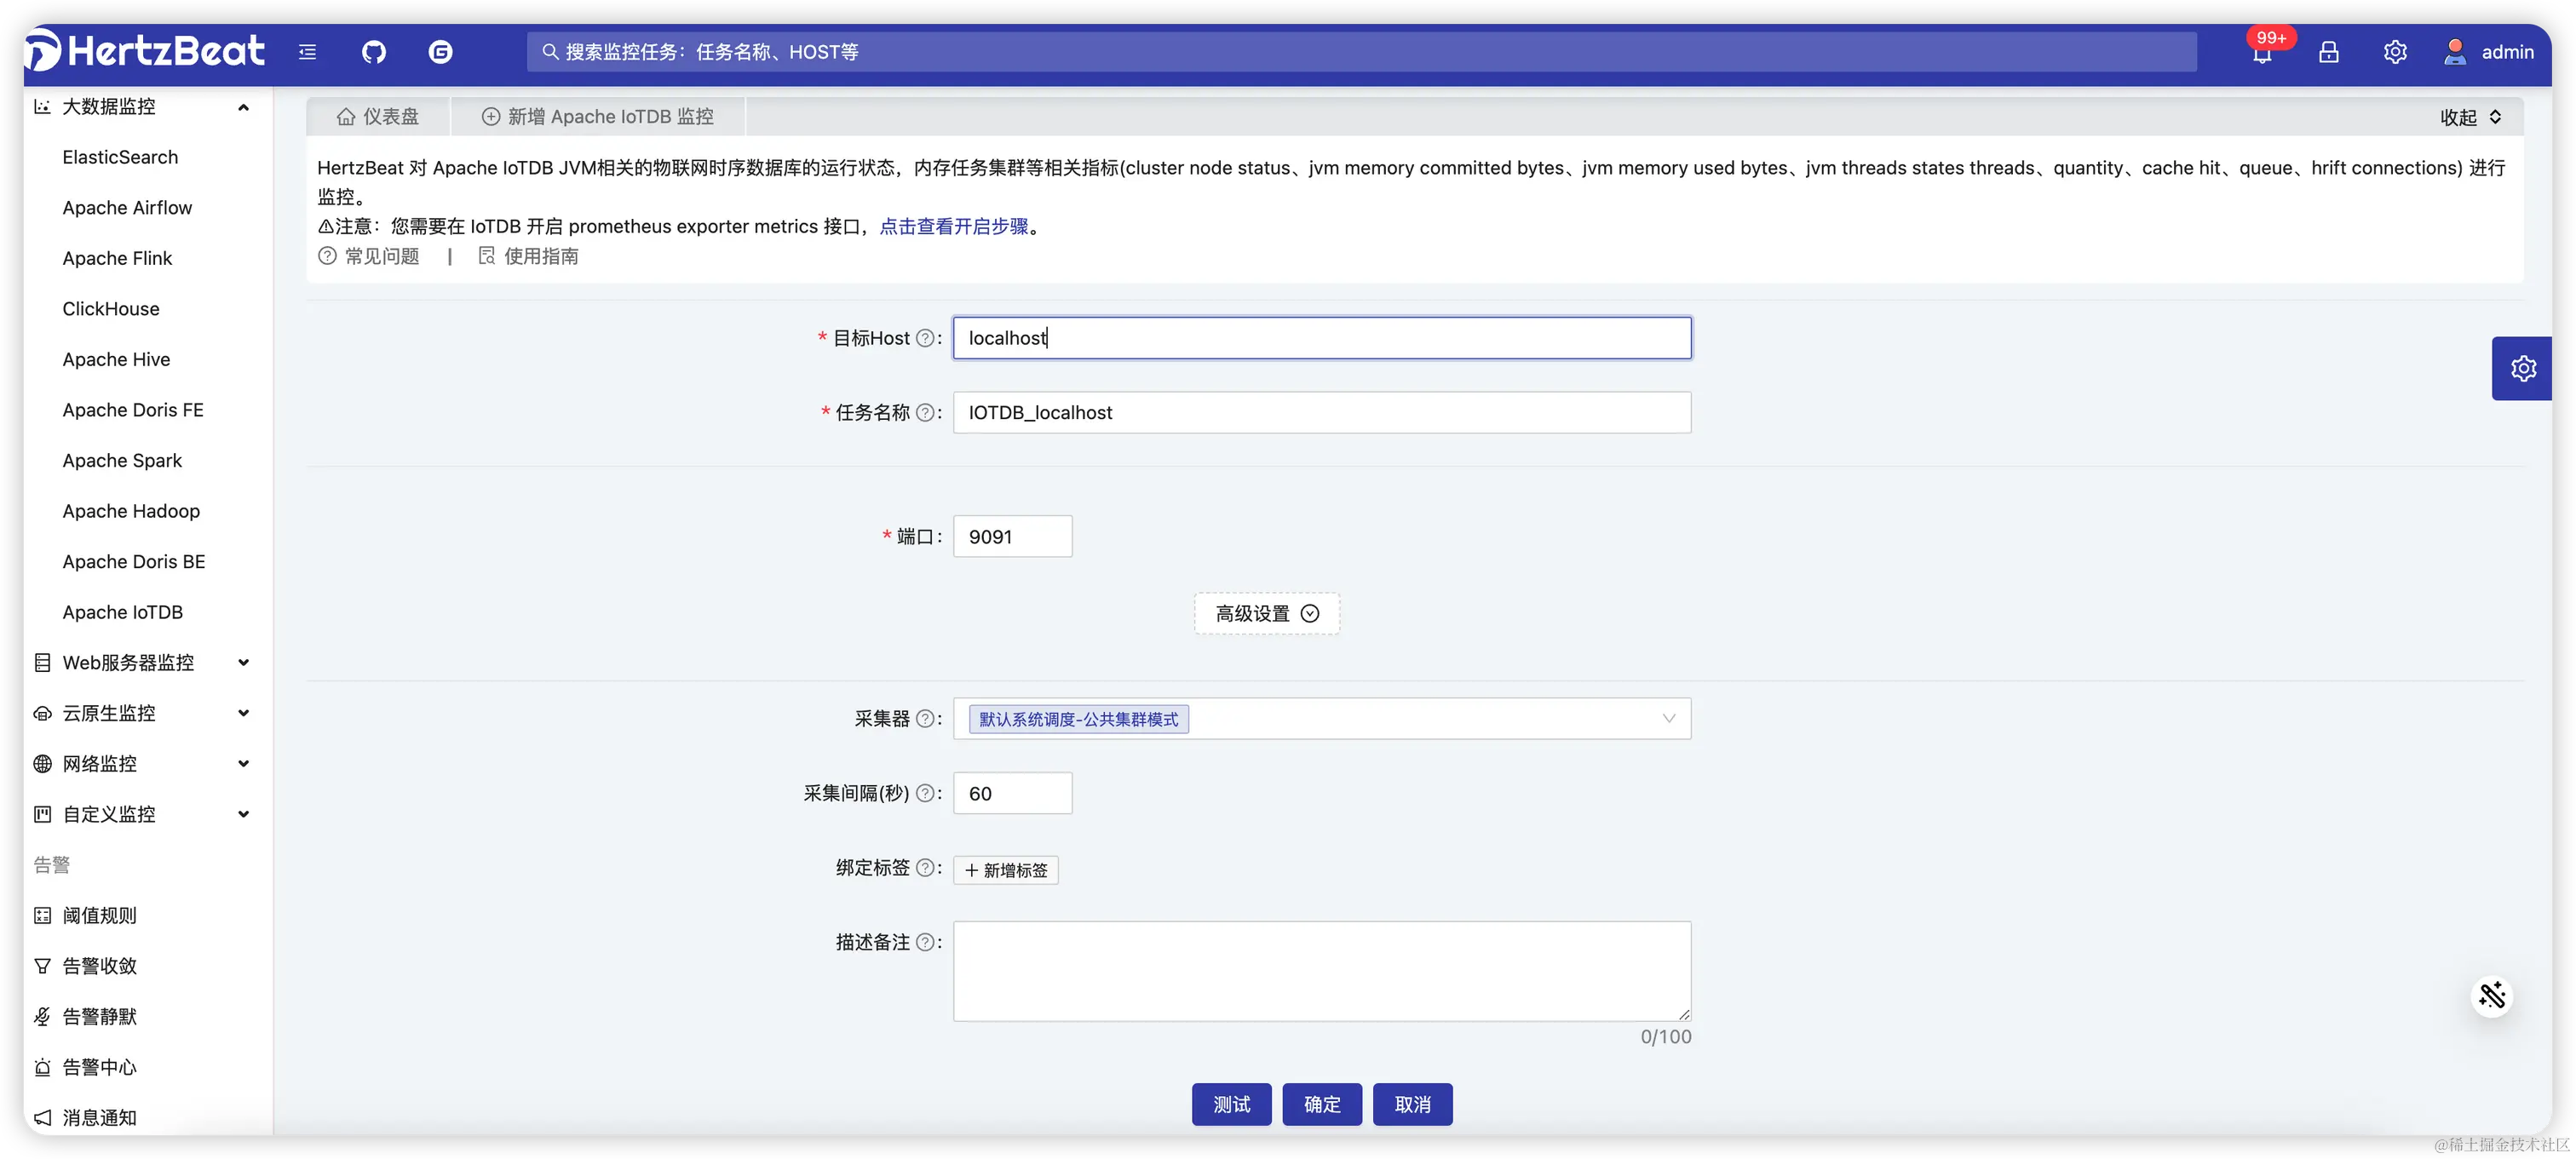Viewport: 2576px width, 1159px height.
Task: Click help icon next to 采集间隔(秒)
Action: coord(925,793)
